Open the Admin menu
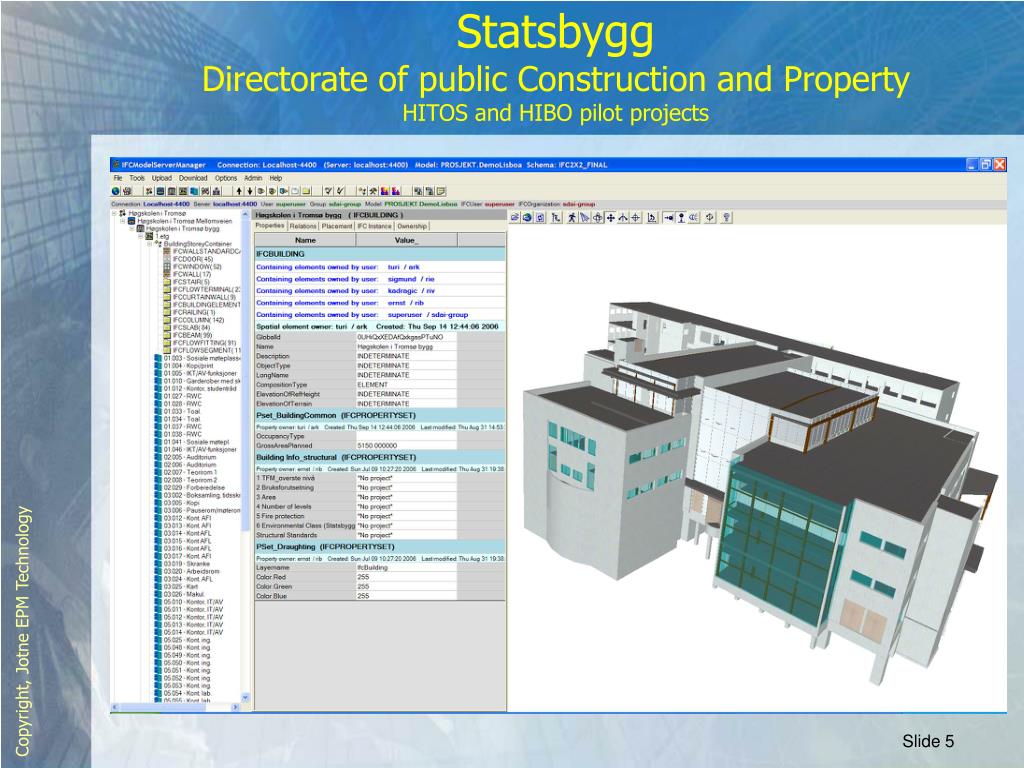The image size is (1024, 768). tap(253, 178)
